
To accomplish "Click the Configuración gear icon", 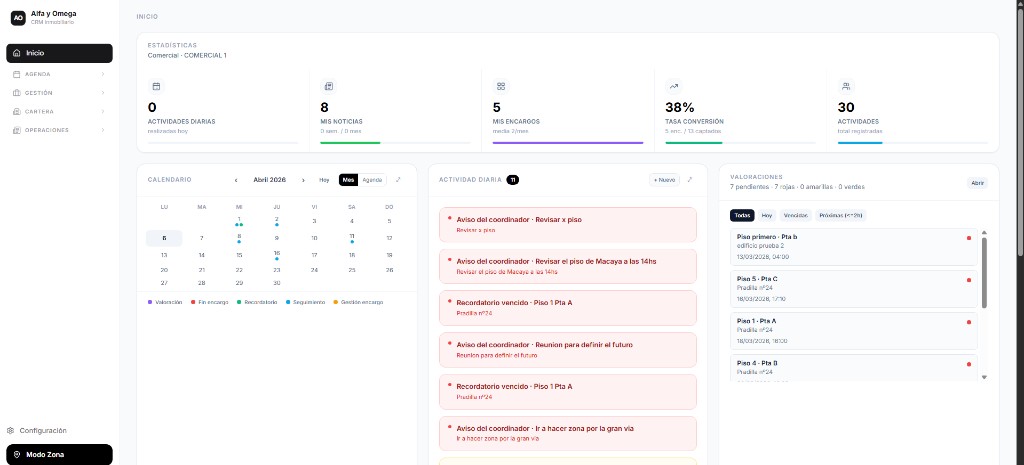I will click(10, 430).
